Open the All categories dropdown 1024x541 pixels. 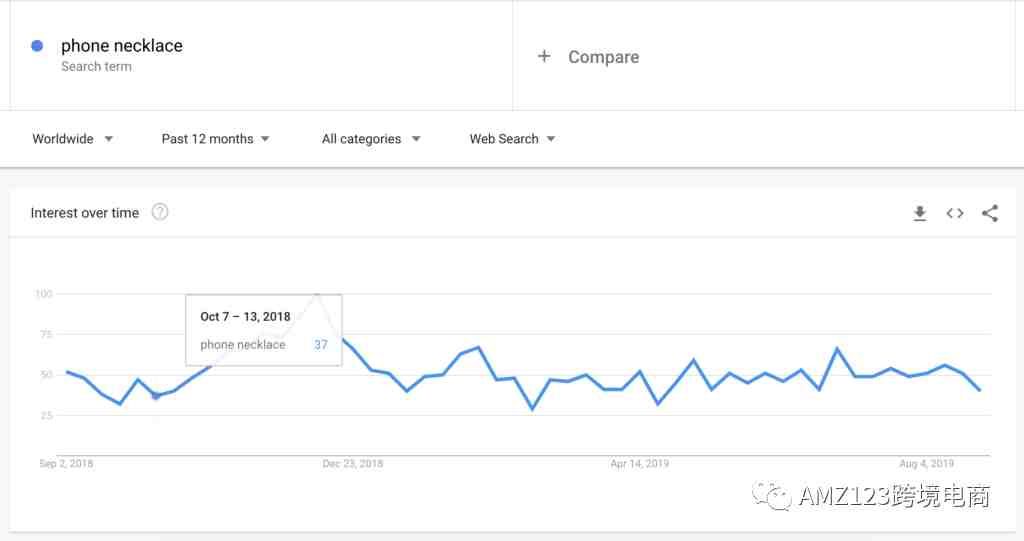pos(371,139)
